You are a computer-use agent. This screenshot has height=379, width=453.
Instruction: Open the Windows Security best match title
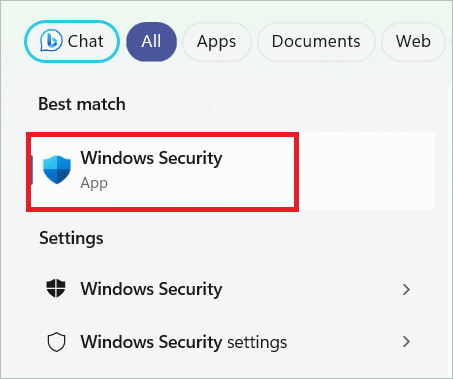click(x=151, y=158)
